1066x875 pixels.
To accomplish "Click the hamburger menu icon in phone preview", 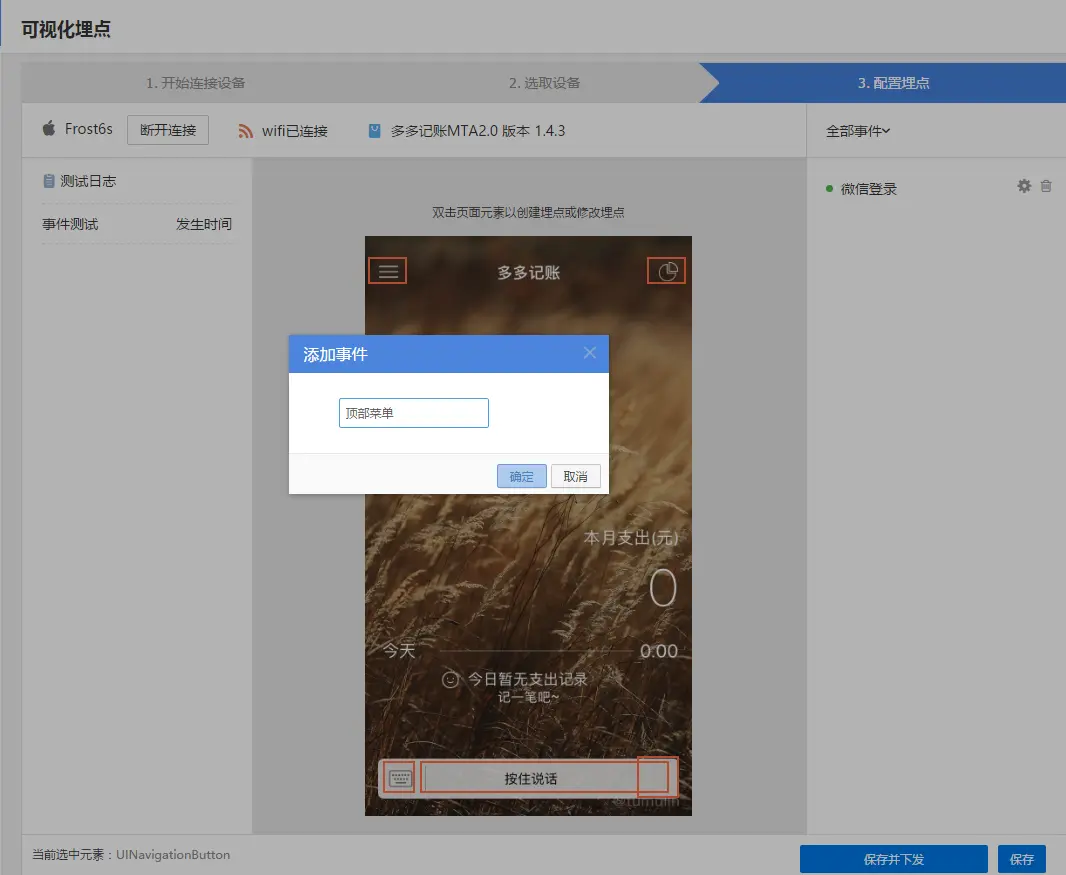I will pyautogui.click(x=388, y=271).
